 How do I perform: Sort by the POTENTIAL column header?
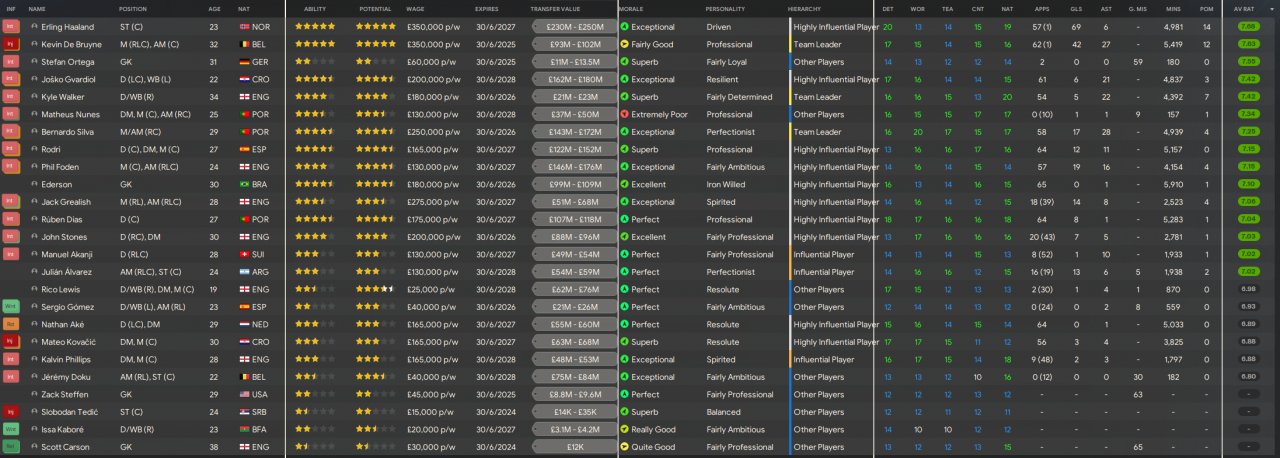pos(376,8)
